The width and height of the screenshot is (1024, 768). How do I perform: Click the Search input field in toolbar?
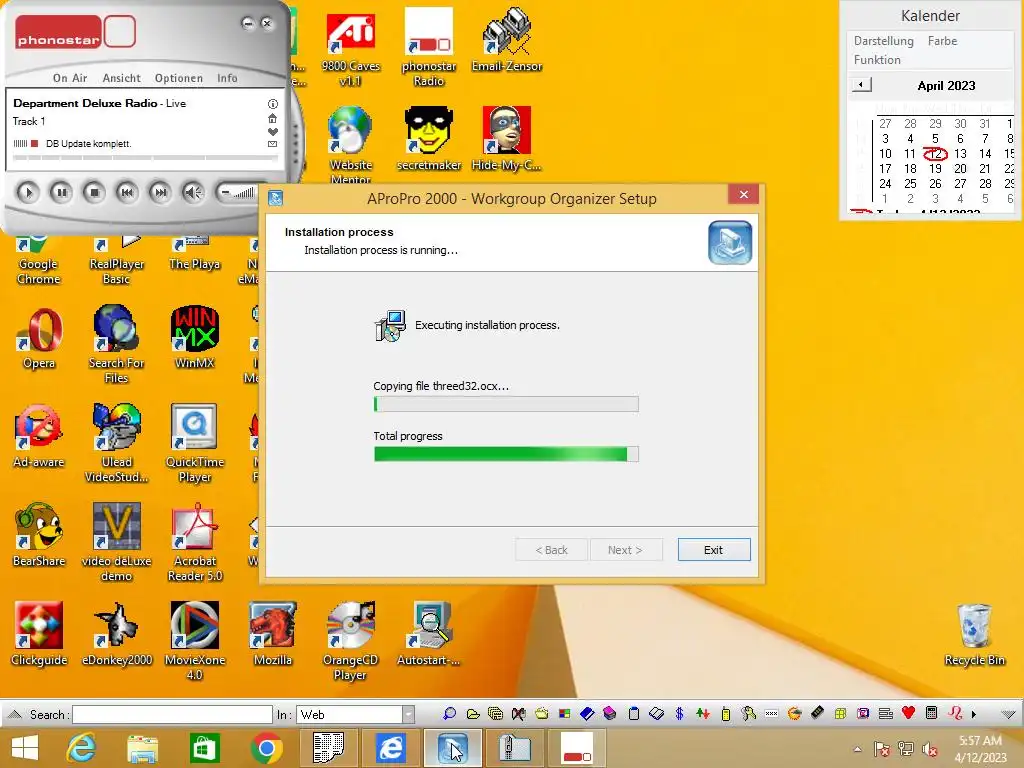coord(172,714)
